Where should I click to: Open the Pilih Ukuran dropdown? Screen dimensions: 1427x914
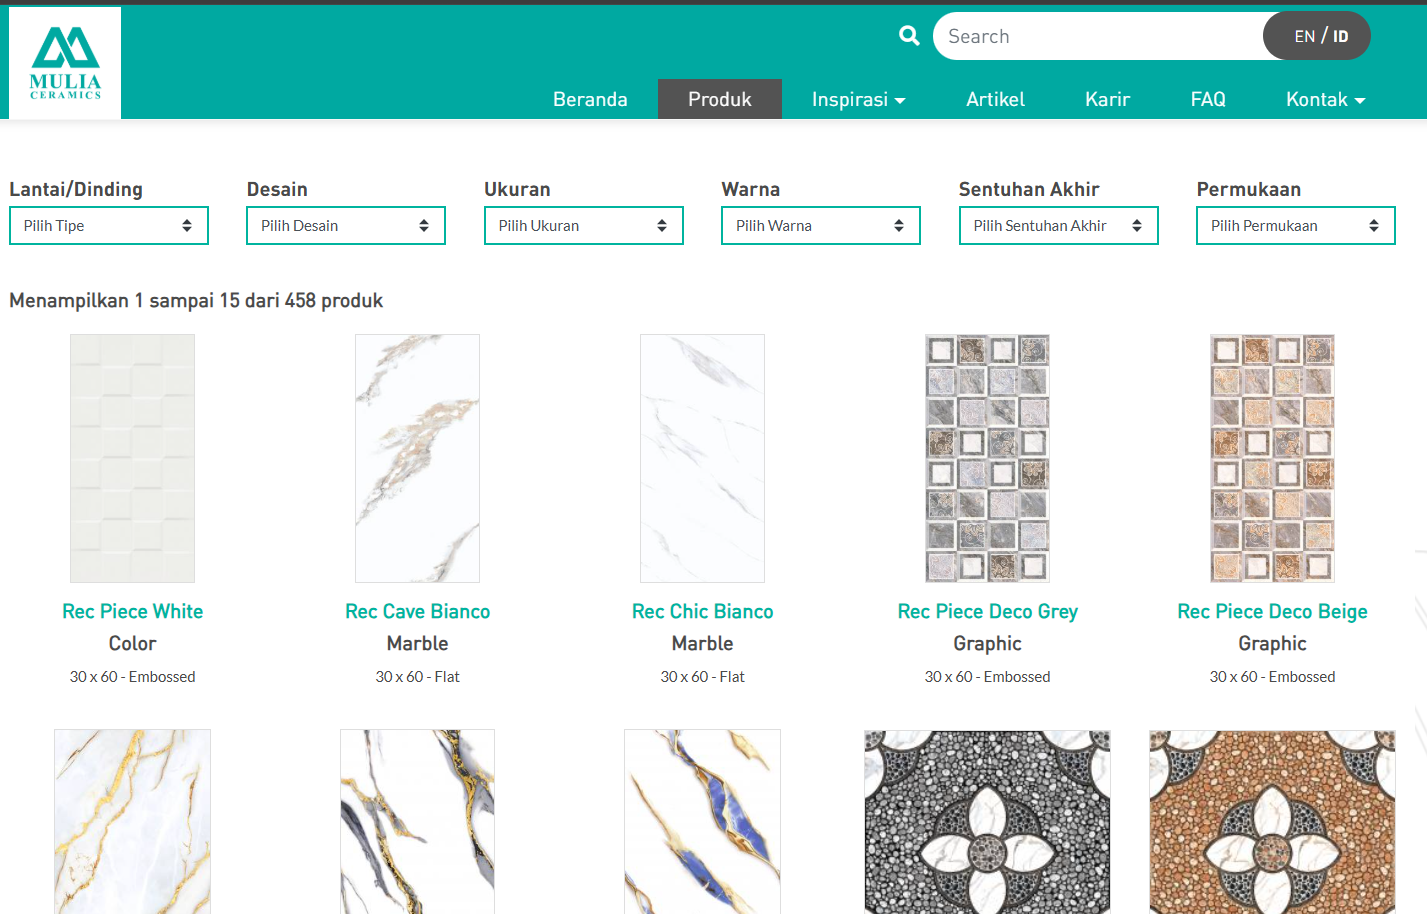point(583,225)
